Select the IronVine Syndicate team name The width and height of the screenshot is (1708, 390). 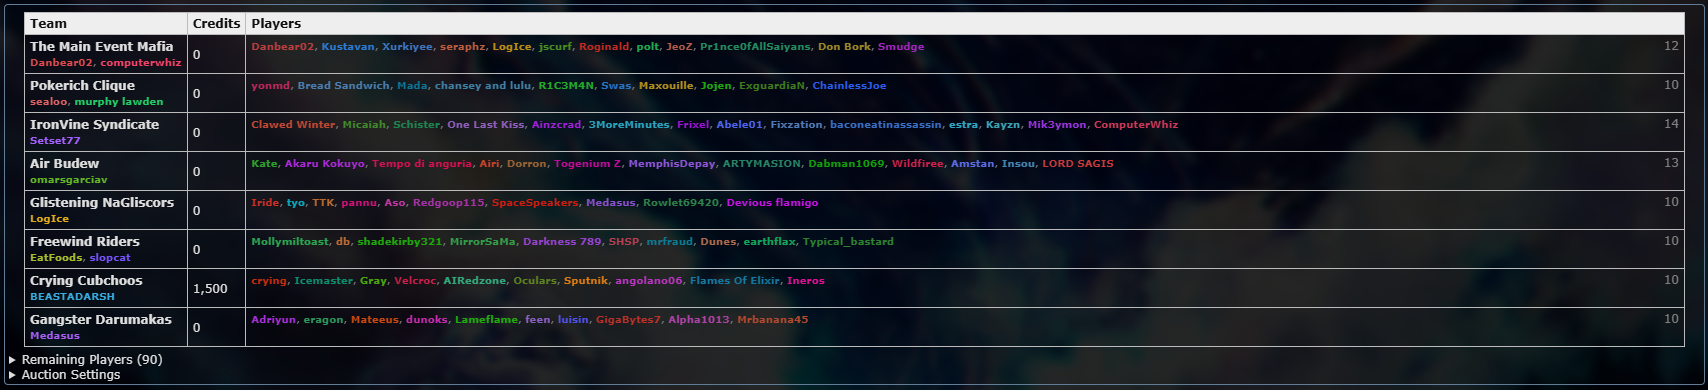94,124
